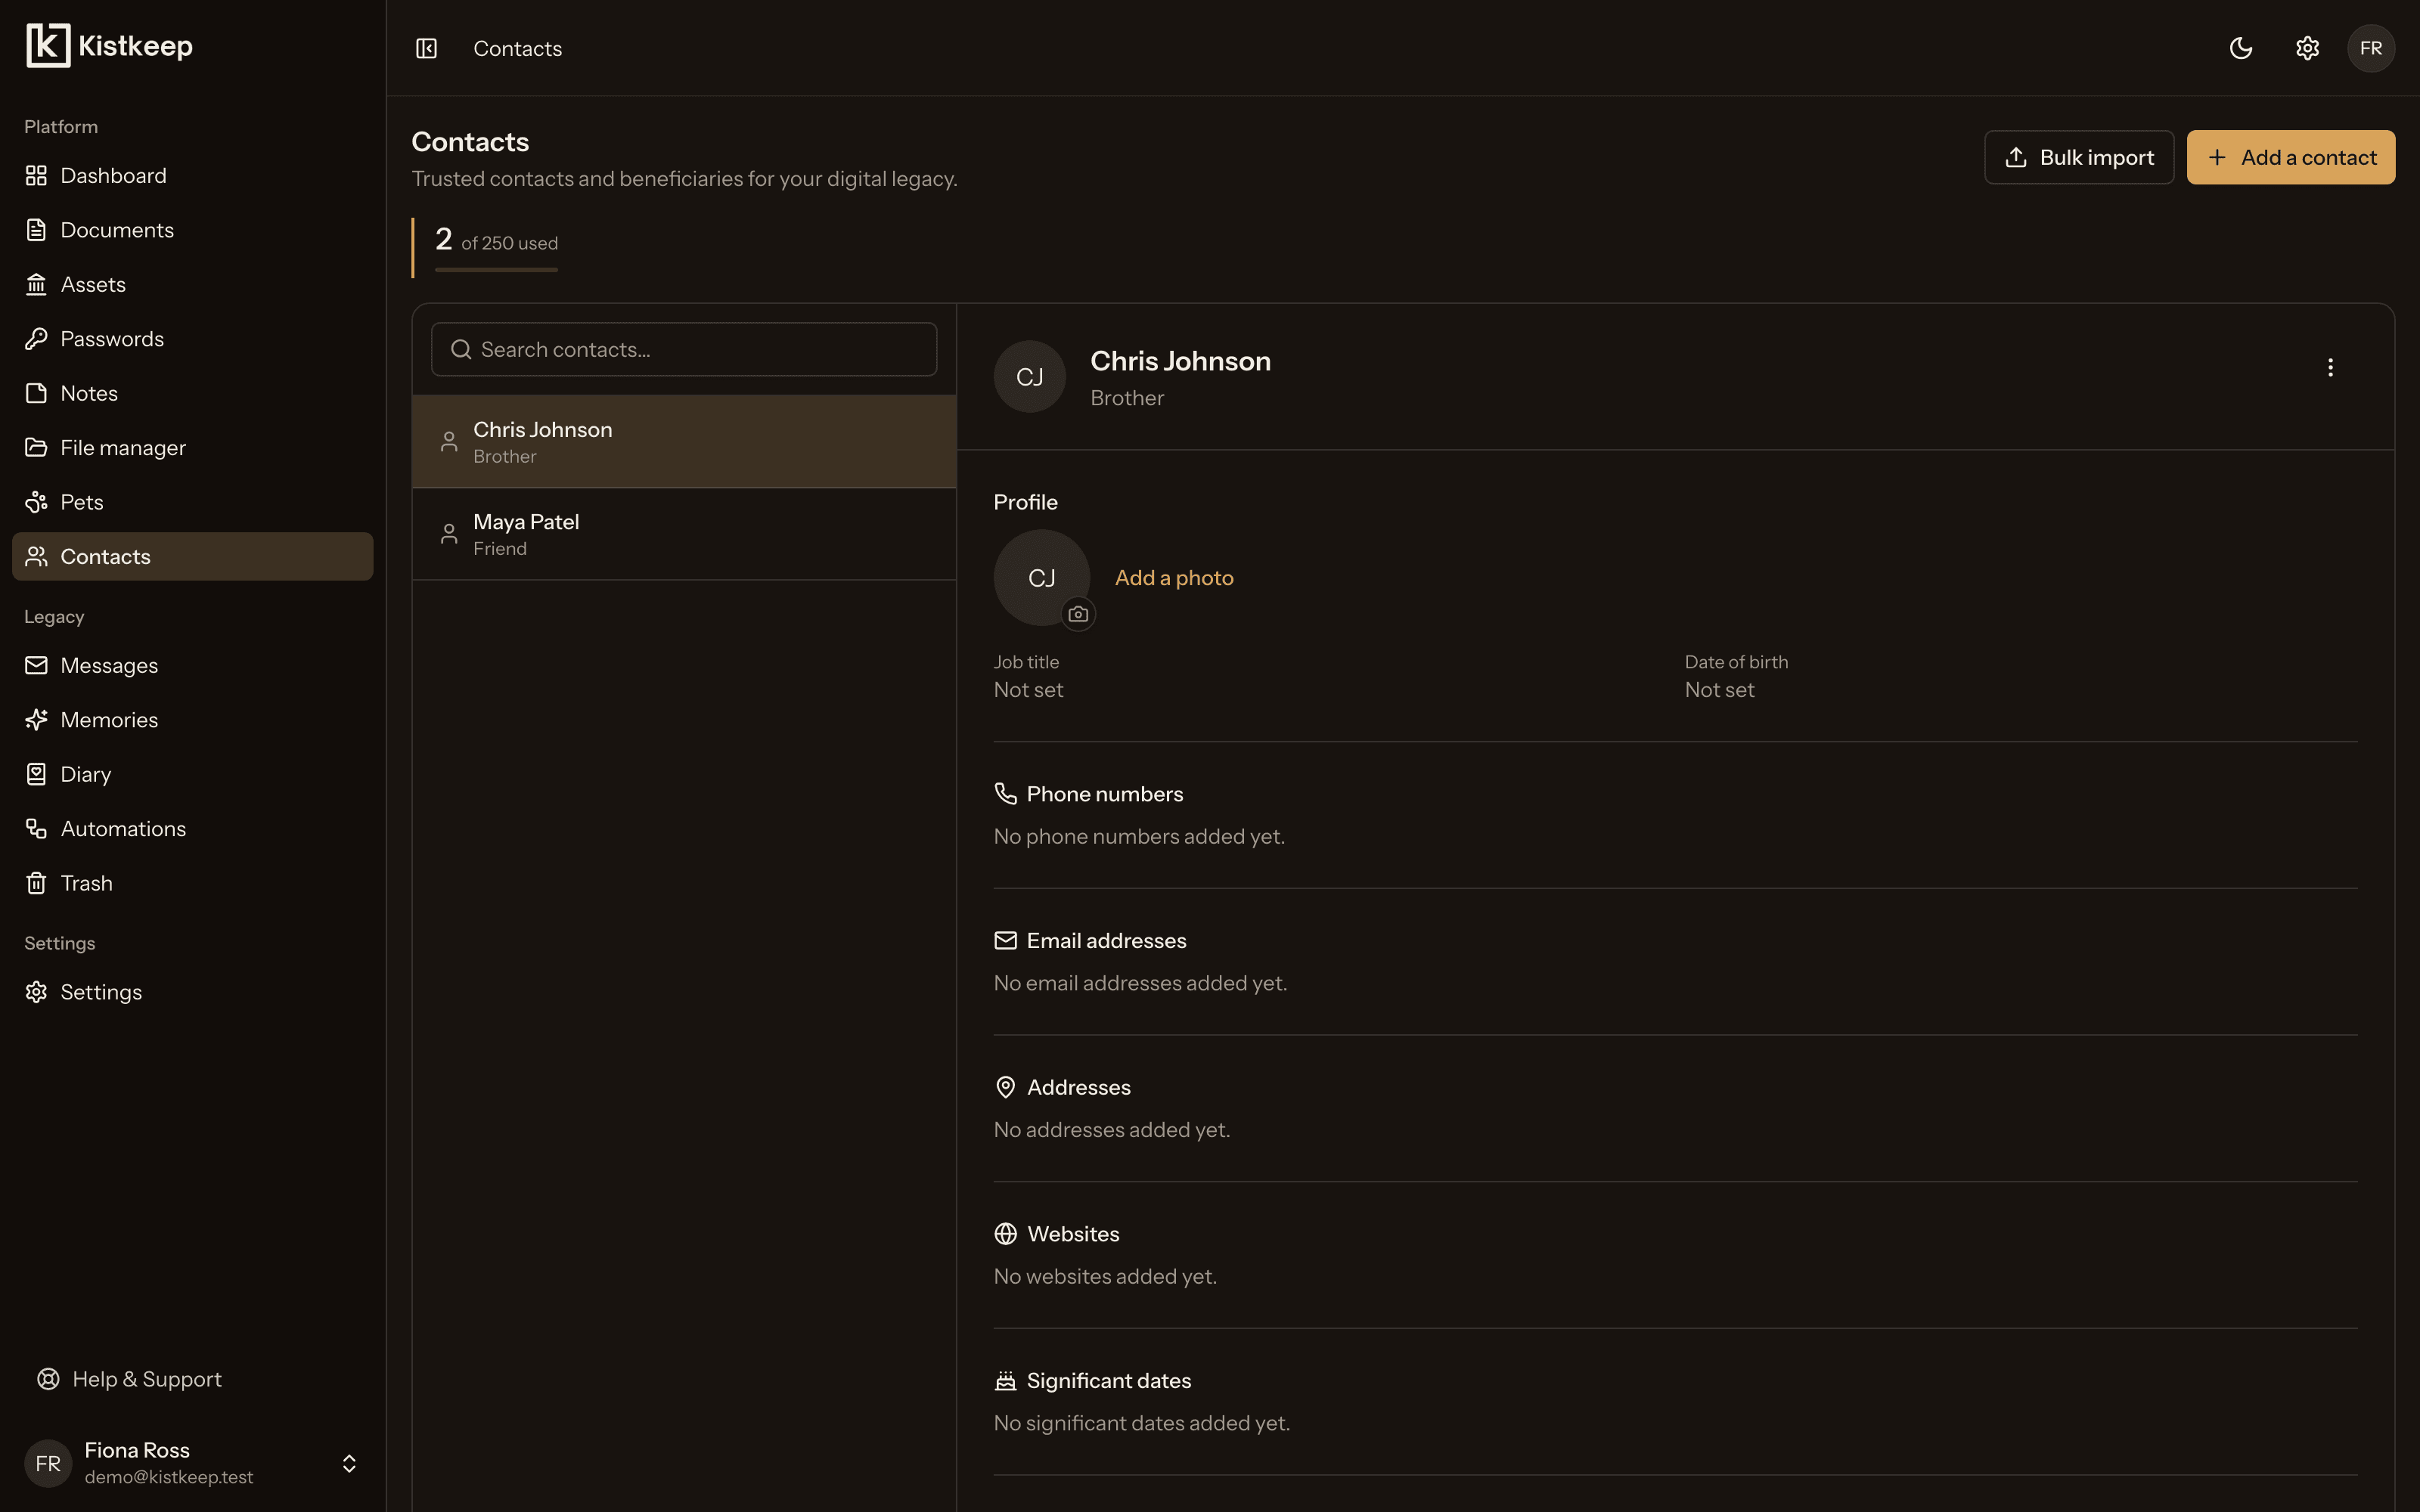
Task: Click the Add a photo link
Action: pos(1174,578)
